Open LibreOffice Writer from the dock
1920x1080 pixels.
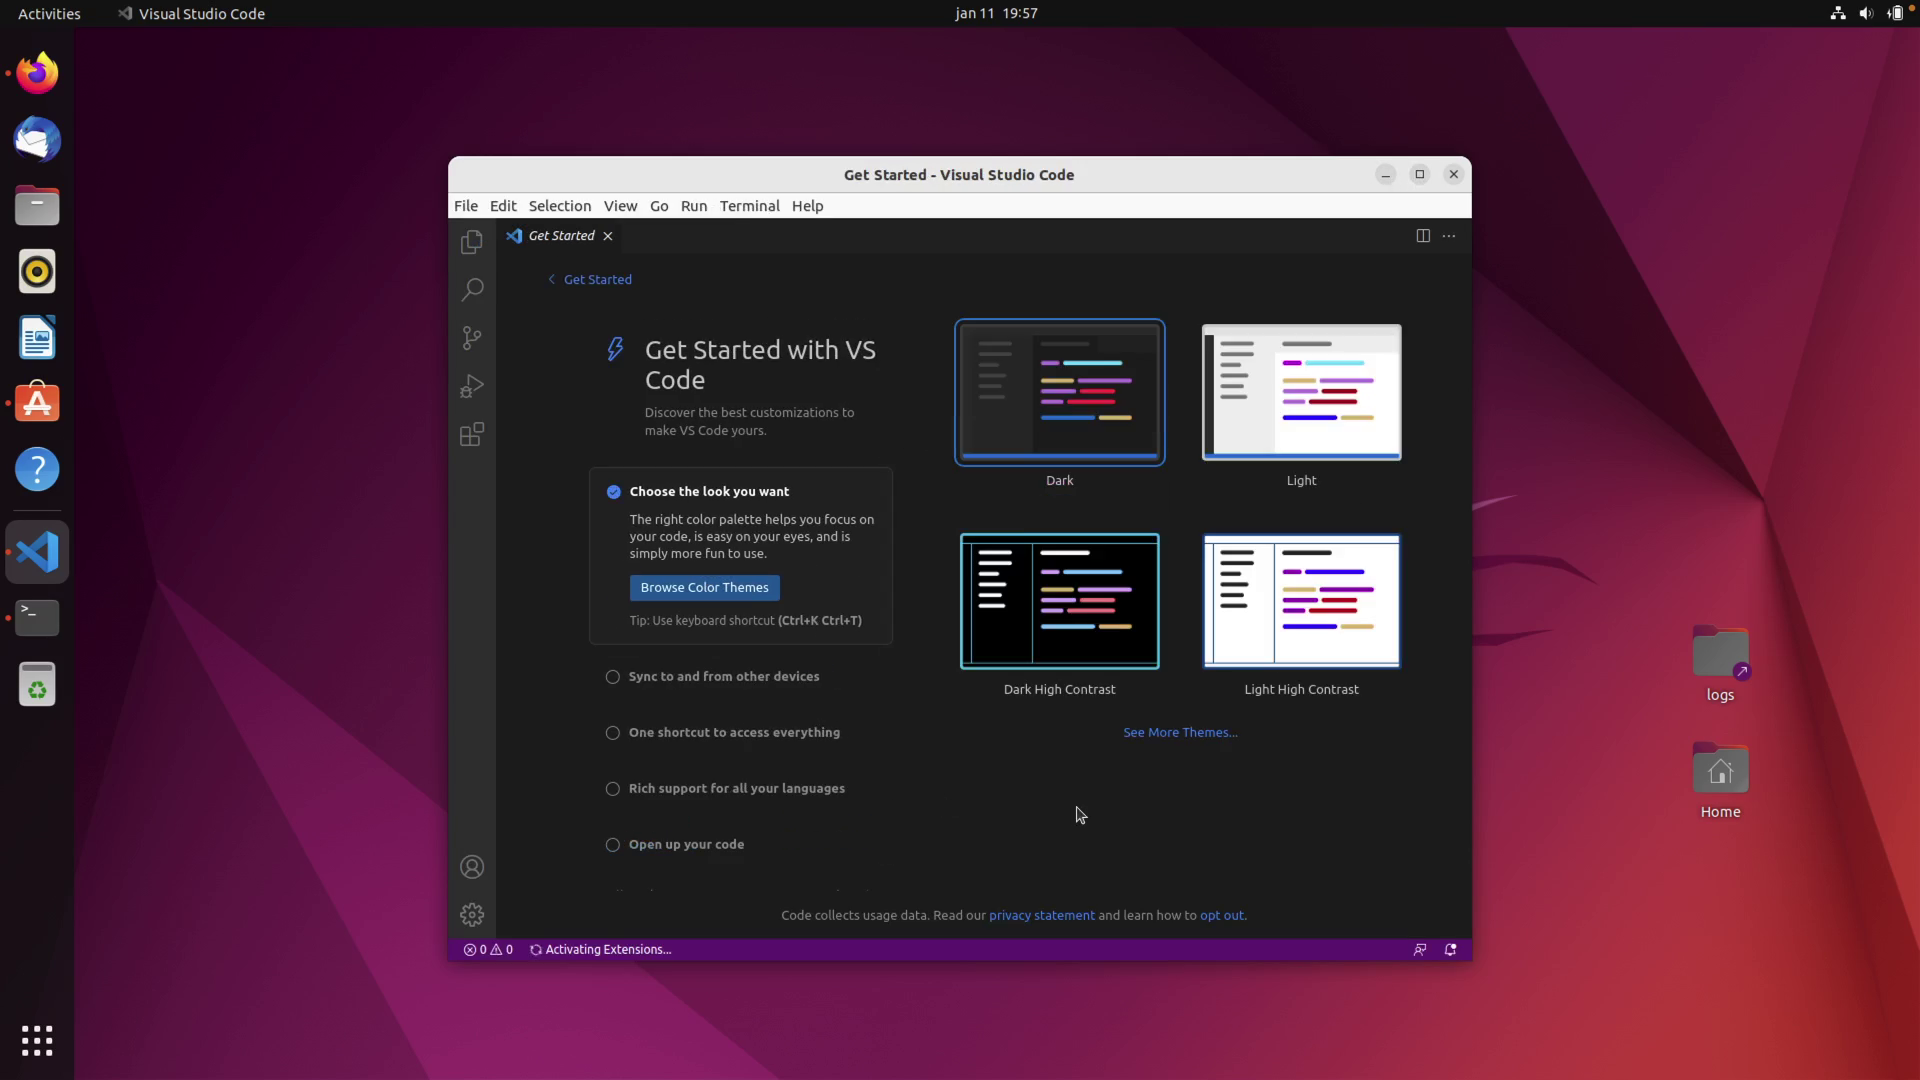(37, 337)
